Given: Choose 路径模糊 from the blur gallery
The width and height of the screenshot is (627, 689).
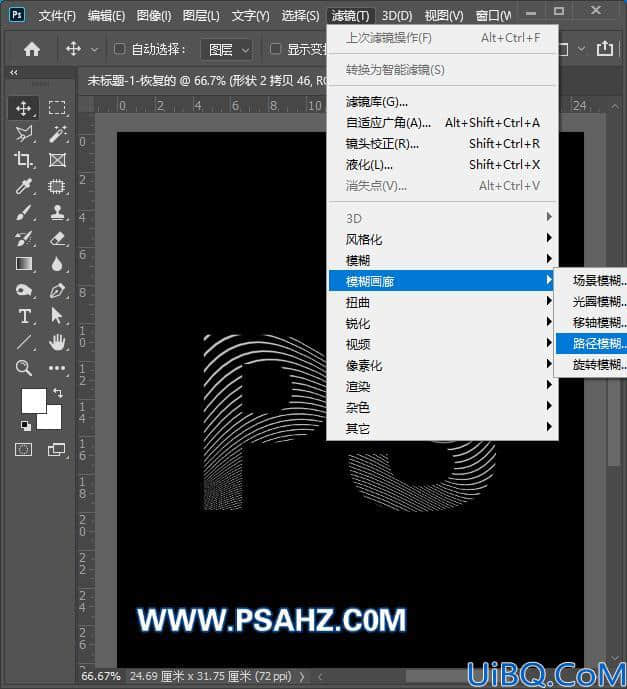Looking at the screenshot, I should point(591,343).
